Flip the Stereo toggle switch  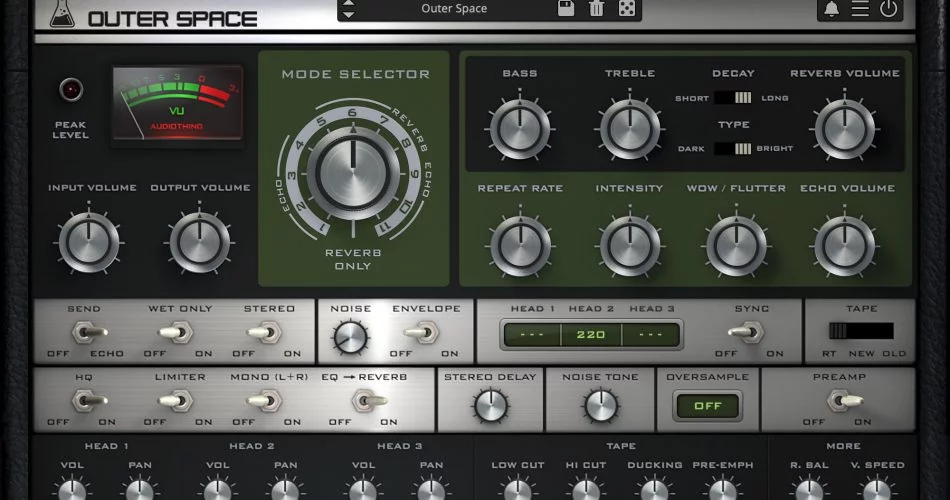[x=265, y=332]
